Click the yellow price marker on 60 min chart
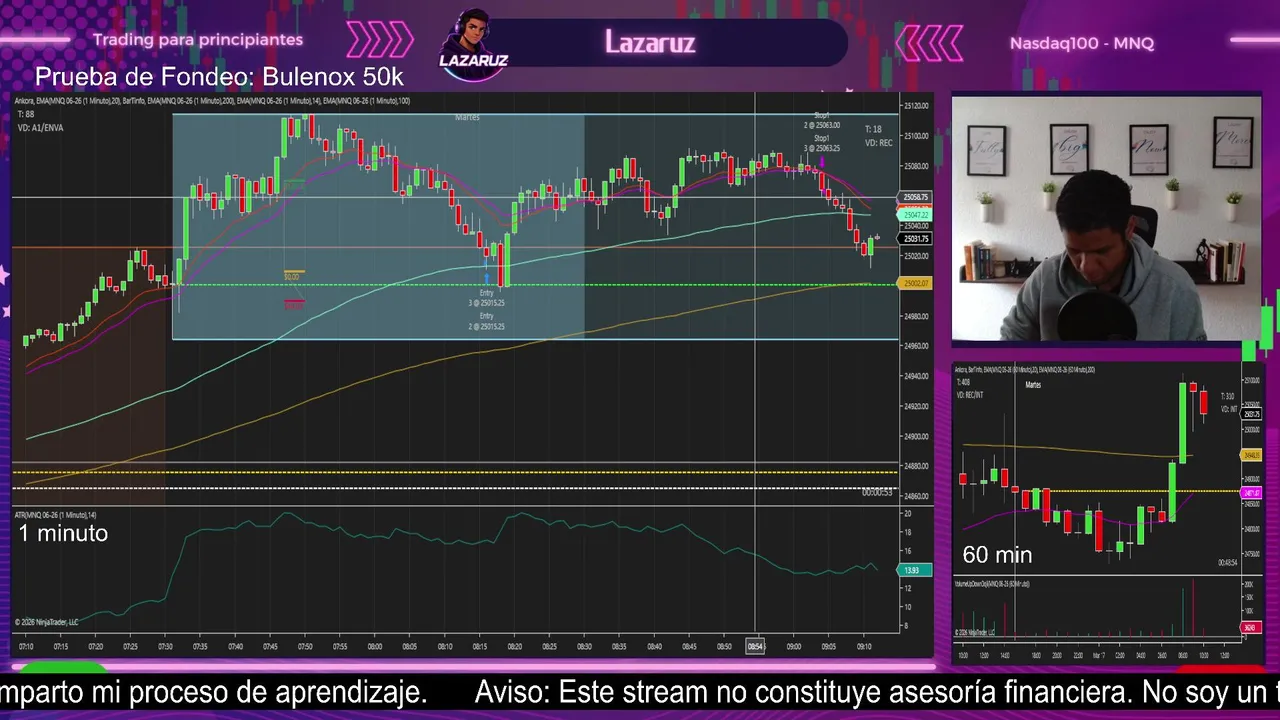1280x720 pixels. pos(1250,455)
